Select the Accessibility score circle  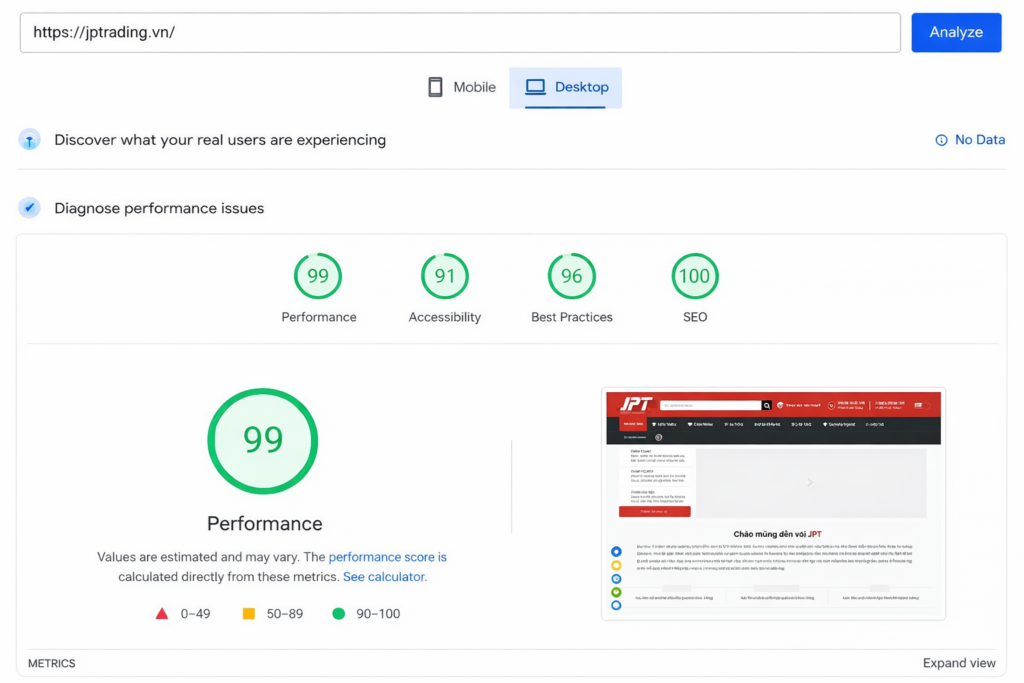coord(444,275)
